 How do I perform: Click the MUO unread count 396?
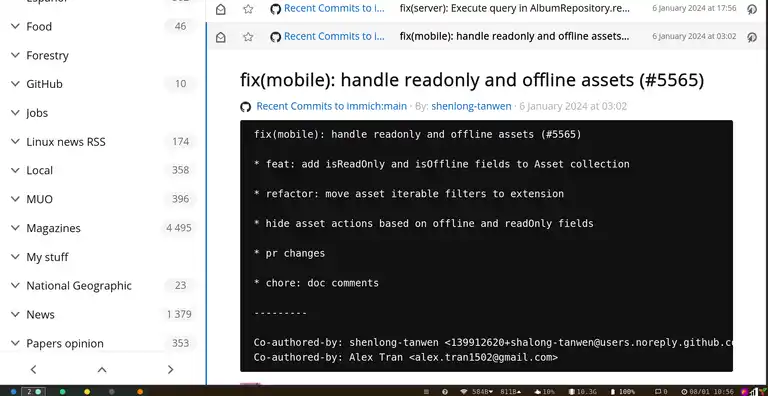[x=180, y=199]
